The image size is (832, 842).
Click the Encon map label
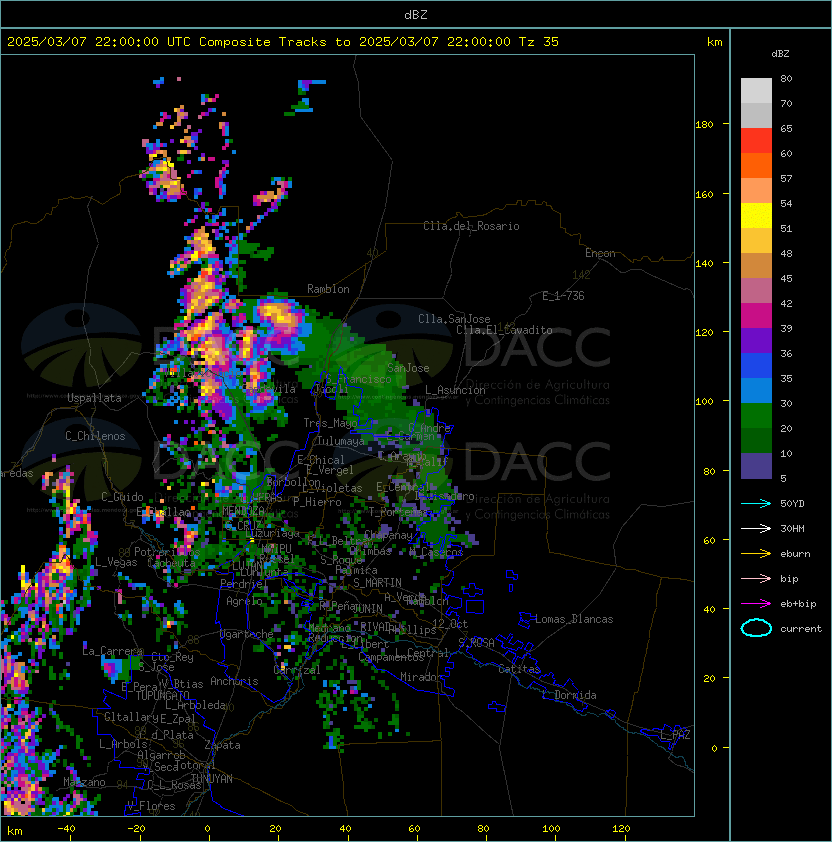(600, 253)
